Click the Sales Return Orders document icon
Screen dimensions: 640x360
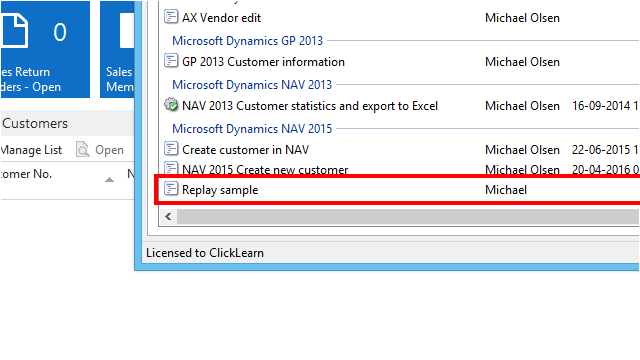point(15,31)
